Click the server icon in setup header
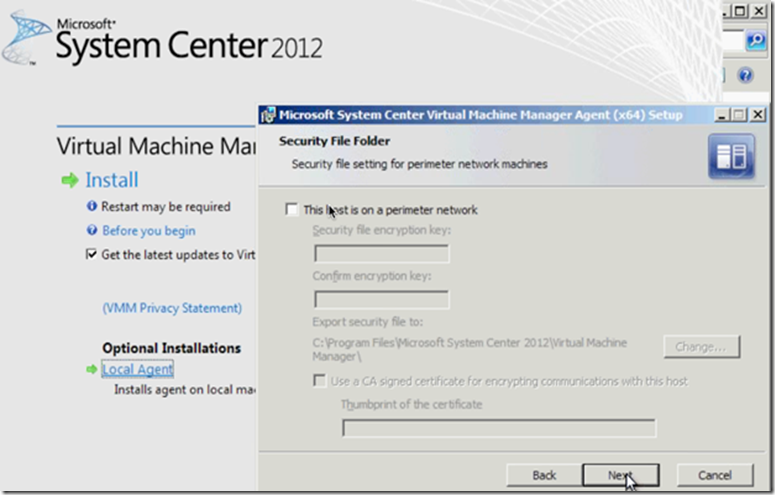775x495 pixels. point(732,156)
